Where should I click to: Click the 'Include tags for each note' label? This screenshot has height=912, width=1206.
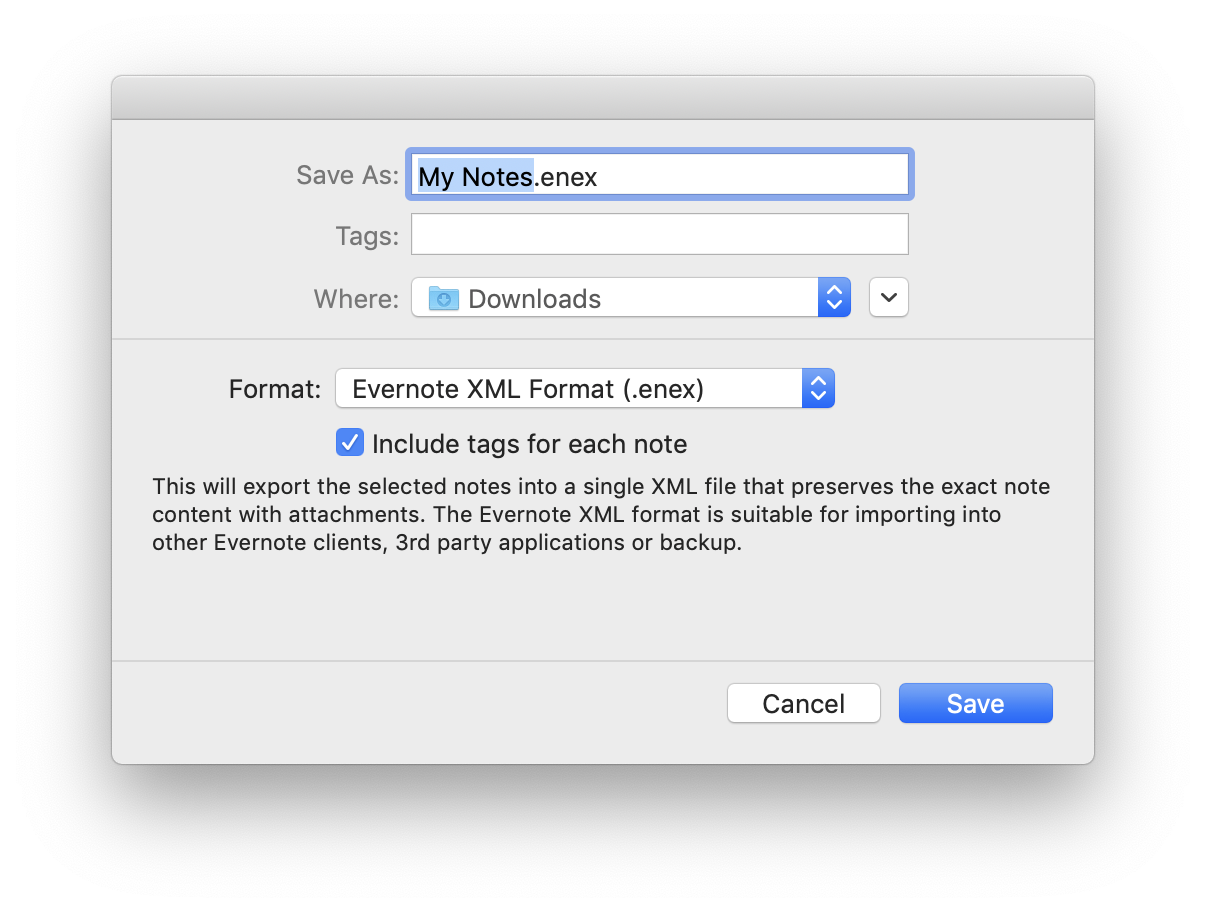click(529, 444)
